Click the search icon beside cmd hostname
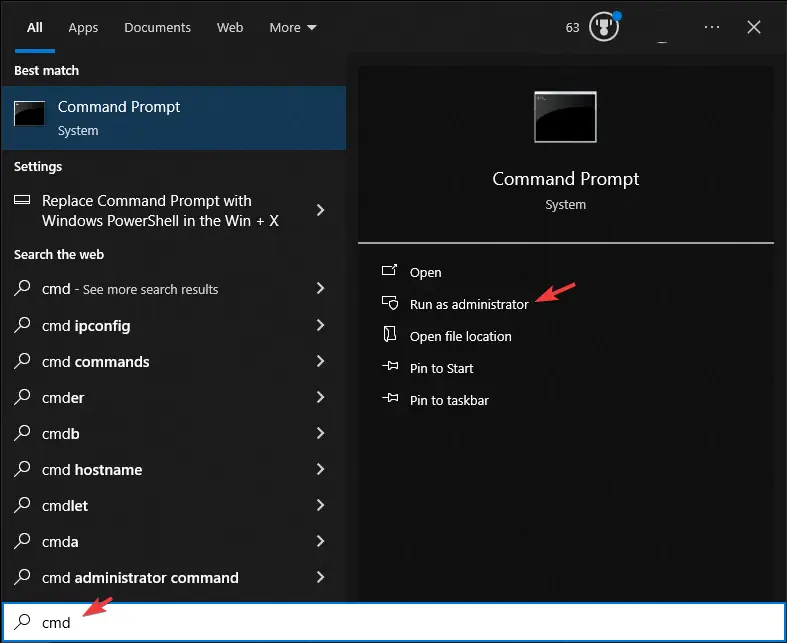 point(22,469)
